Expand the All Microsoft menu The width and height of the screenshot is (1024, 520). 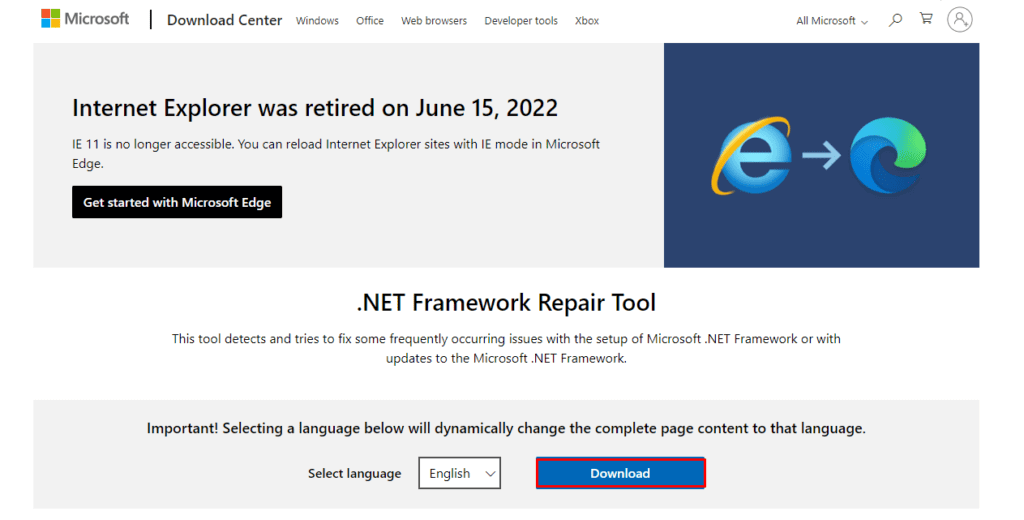(831, 21)
